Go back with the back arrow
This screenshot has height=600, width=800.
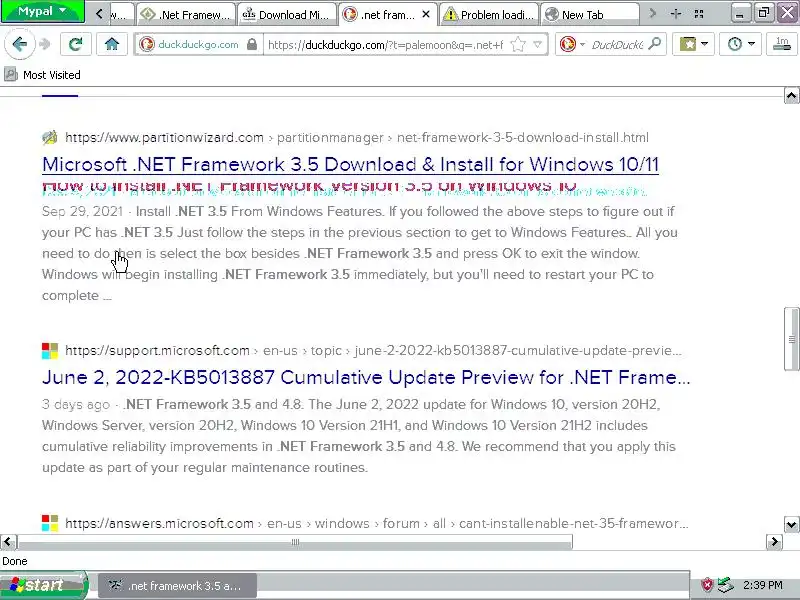pos(19,44)
